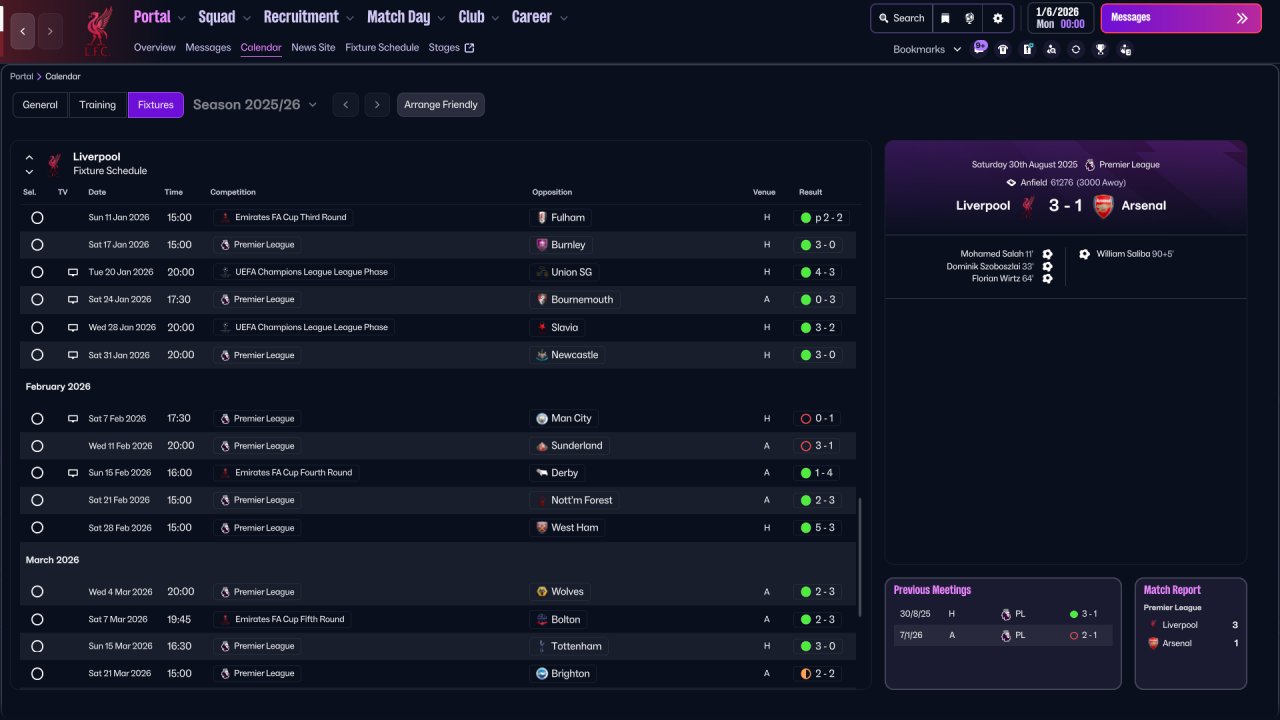
Task: Switch to the Training tab
Action: [98, 105]
